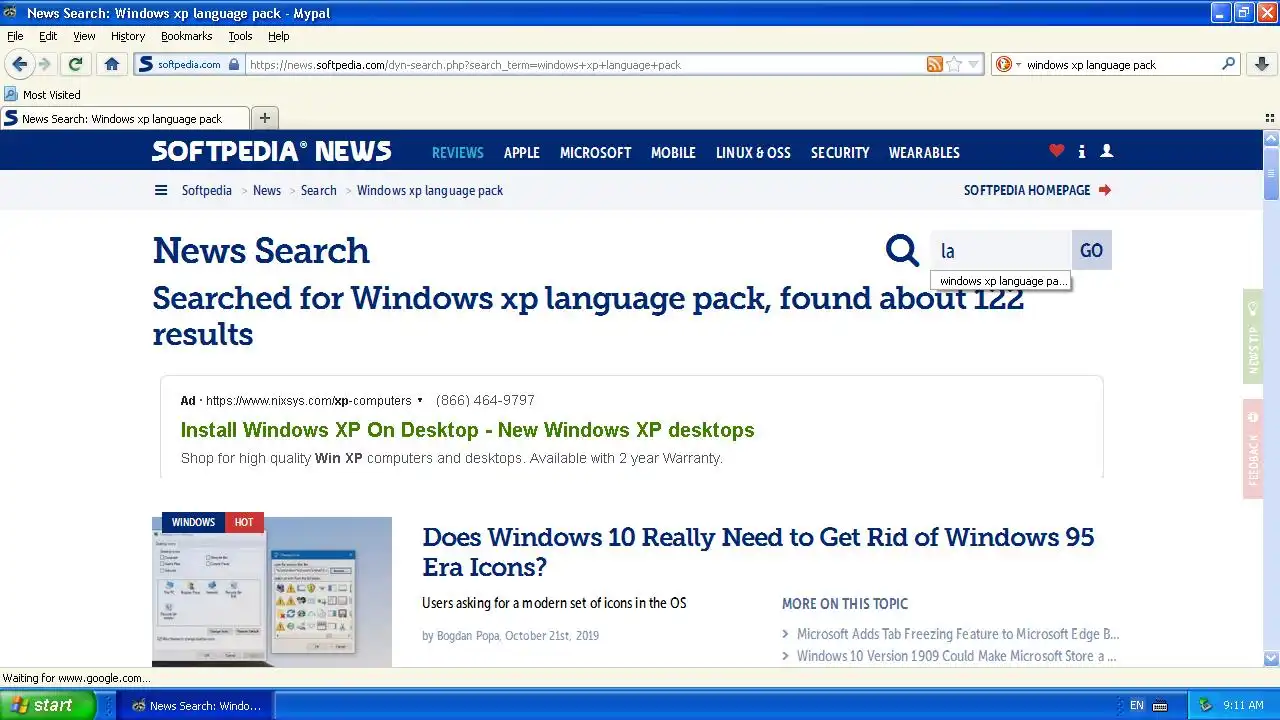The height and width of the screenshot is (720, 1280).
Task: Open the user account icon
Action: tap(1106, 151)
